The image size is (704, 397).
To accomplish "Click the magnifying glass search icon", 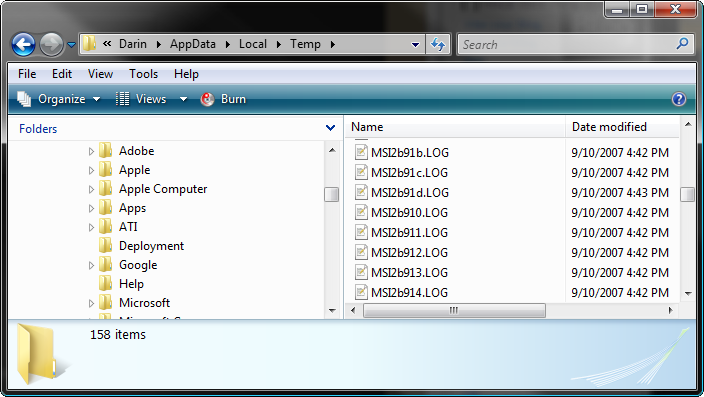I will (x=682, y=44).
